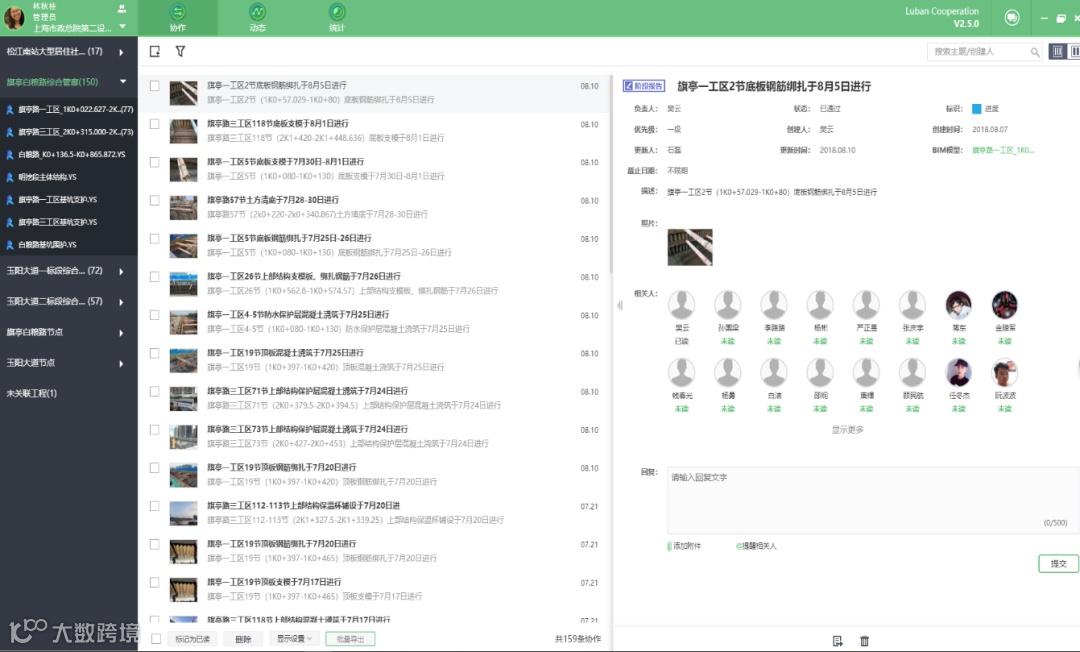Select row 旗亭一工区19节顶板支模于7月17日进行
Screen dimensions: 1080x652
pos(375,589)
